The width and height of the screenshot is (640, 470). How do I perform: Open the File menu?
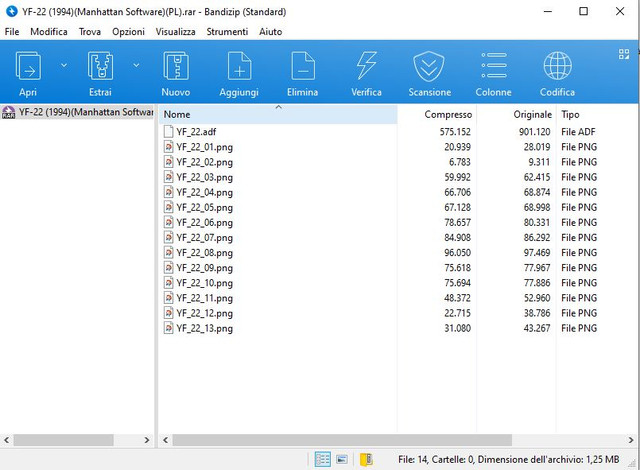(x=12, y=31)
